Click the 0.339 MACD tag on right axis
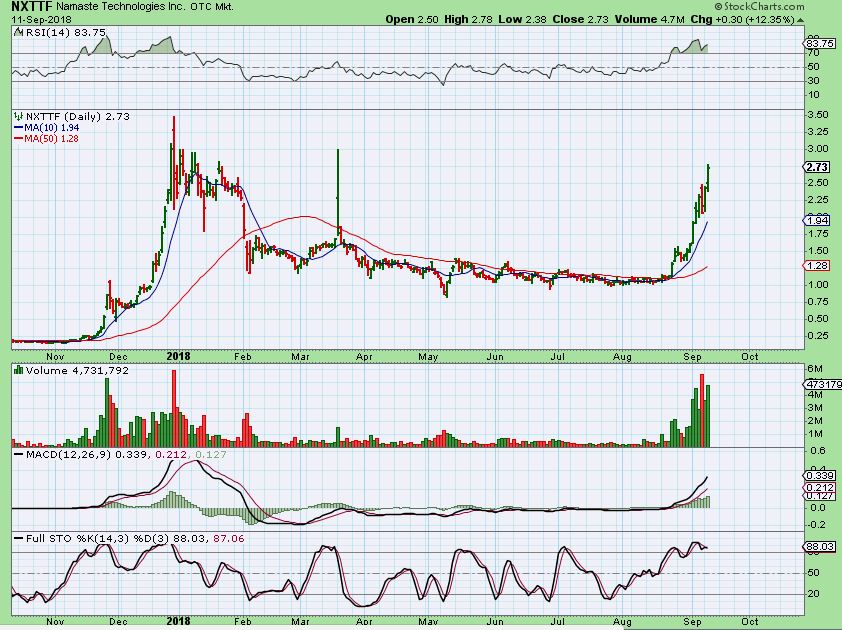Screen dimensions: 842x630 coord(819,475)
